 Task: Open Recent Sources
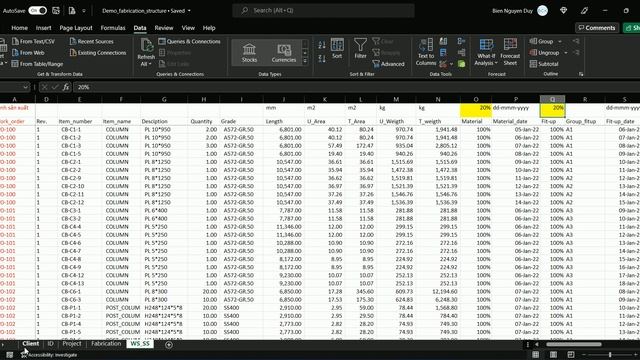point(91,41)
